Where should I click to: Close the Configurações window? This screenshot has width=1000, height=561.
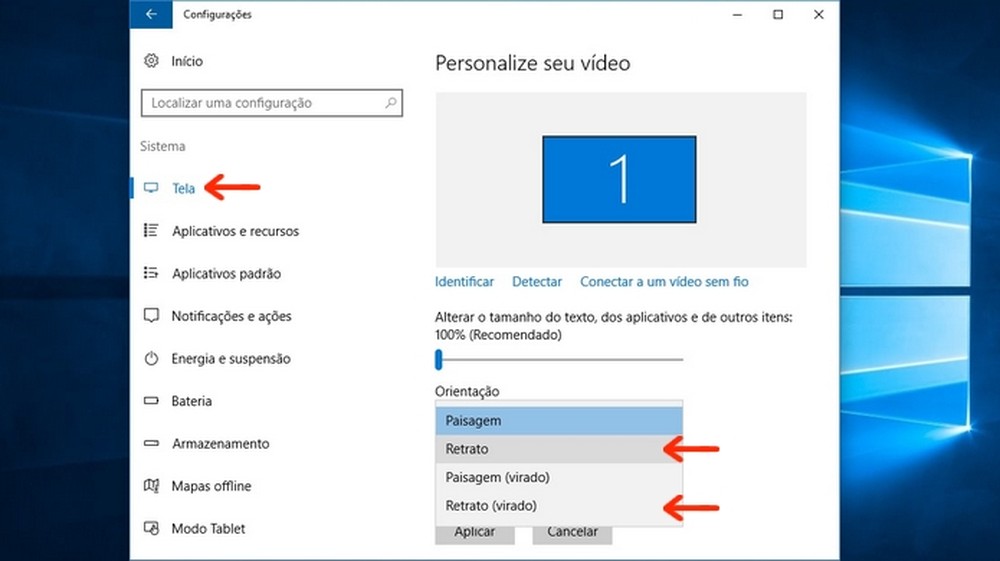tap(819, 14)
